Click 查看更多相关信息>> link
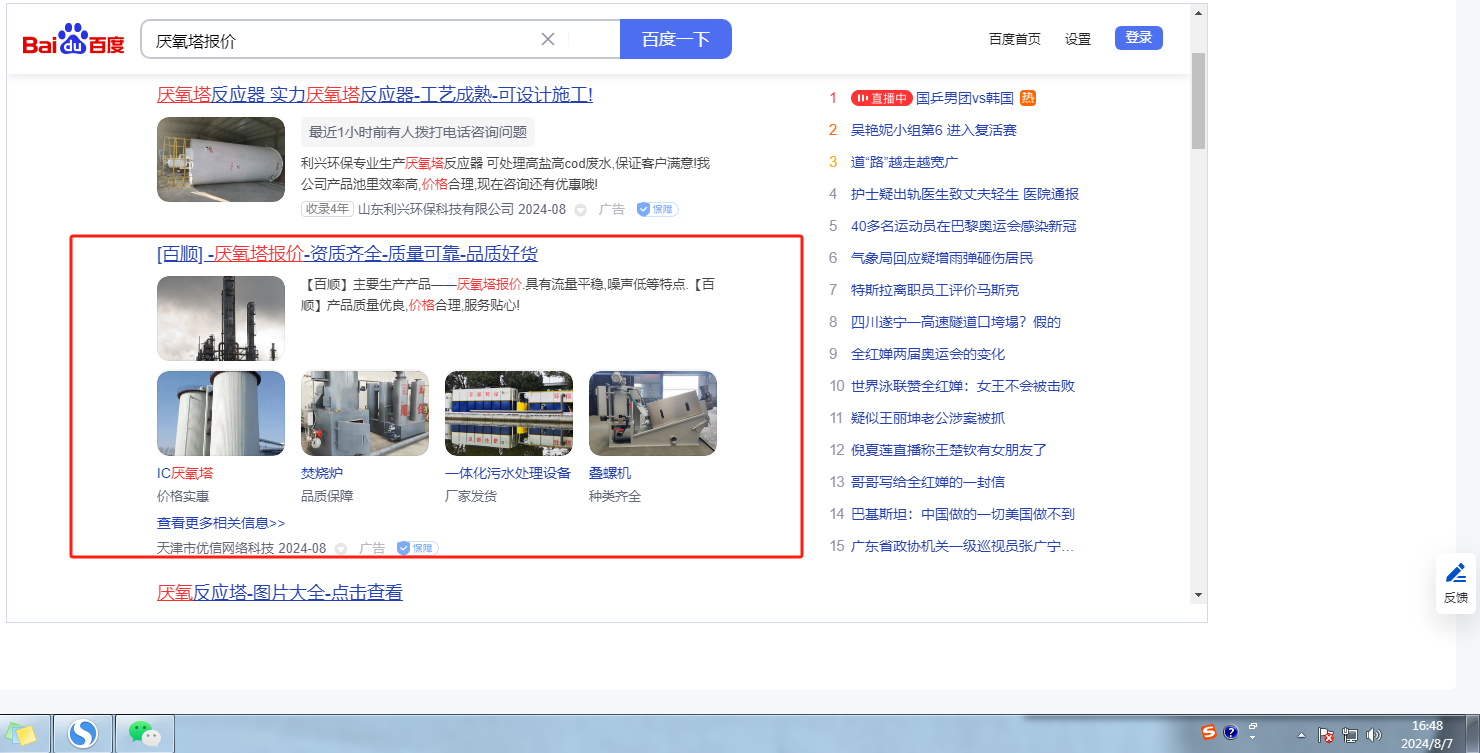 [221, 523]
